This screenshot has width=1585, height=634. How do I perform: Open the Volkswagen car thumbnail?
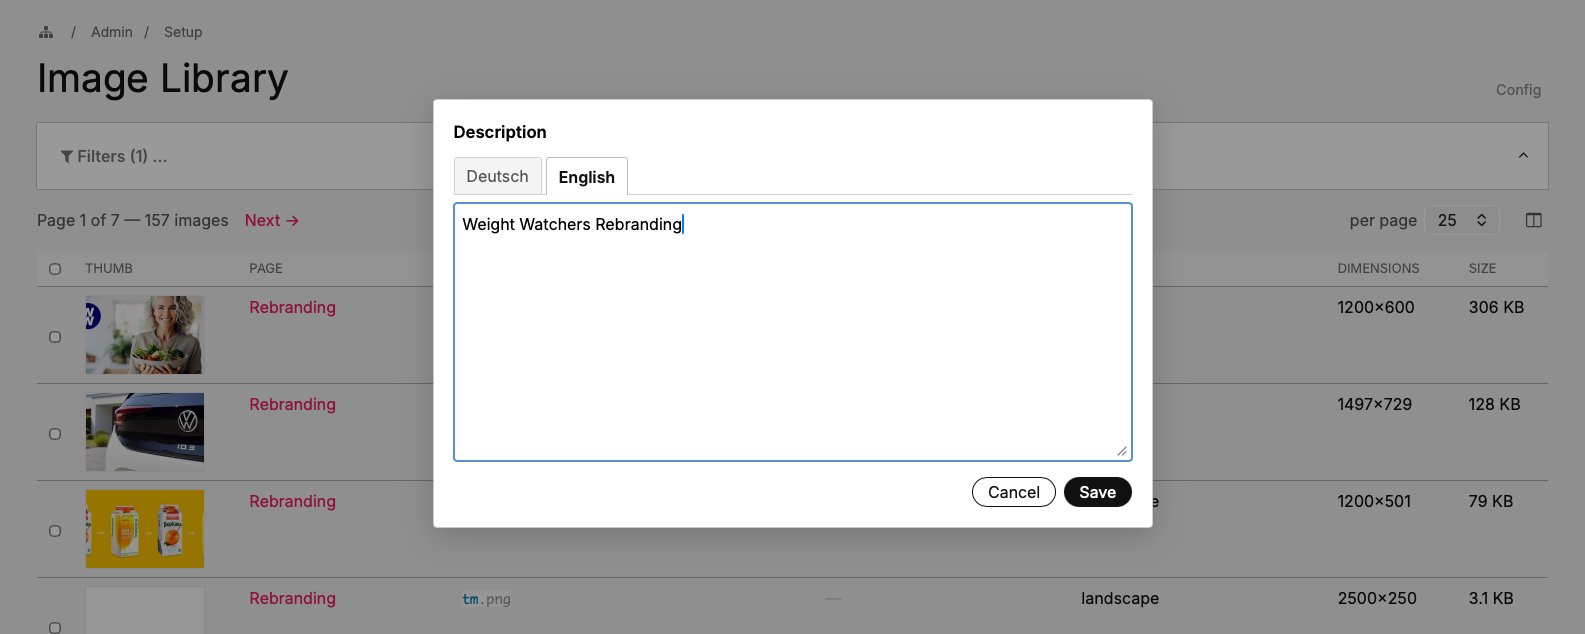pyautogui.click(x=145, y=432)
